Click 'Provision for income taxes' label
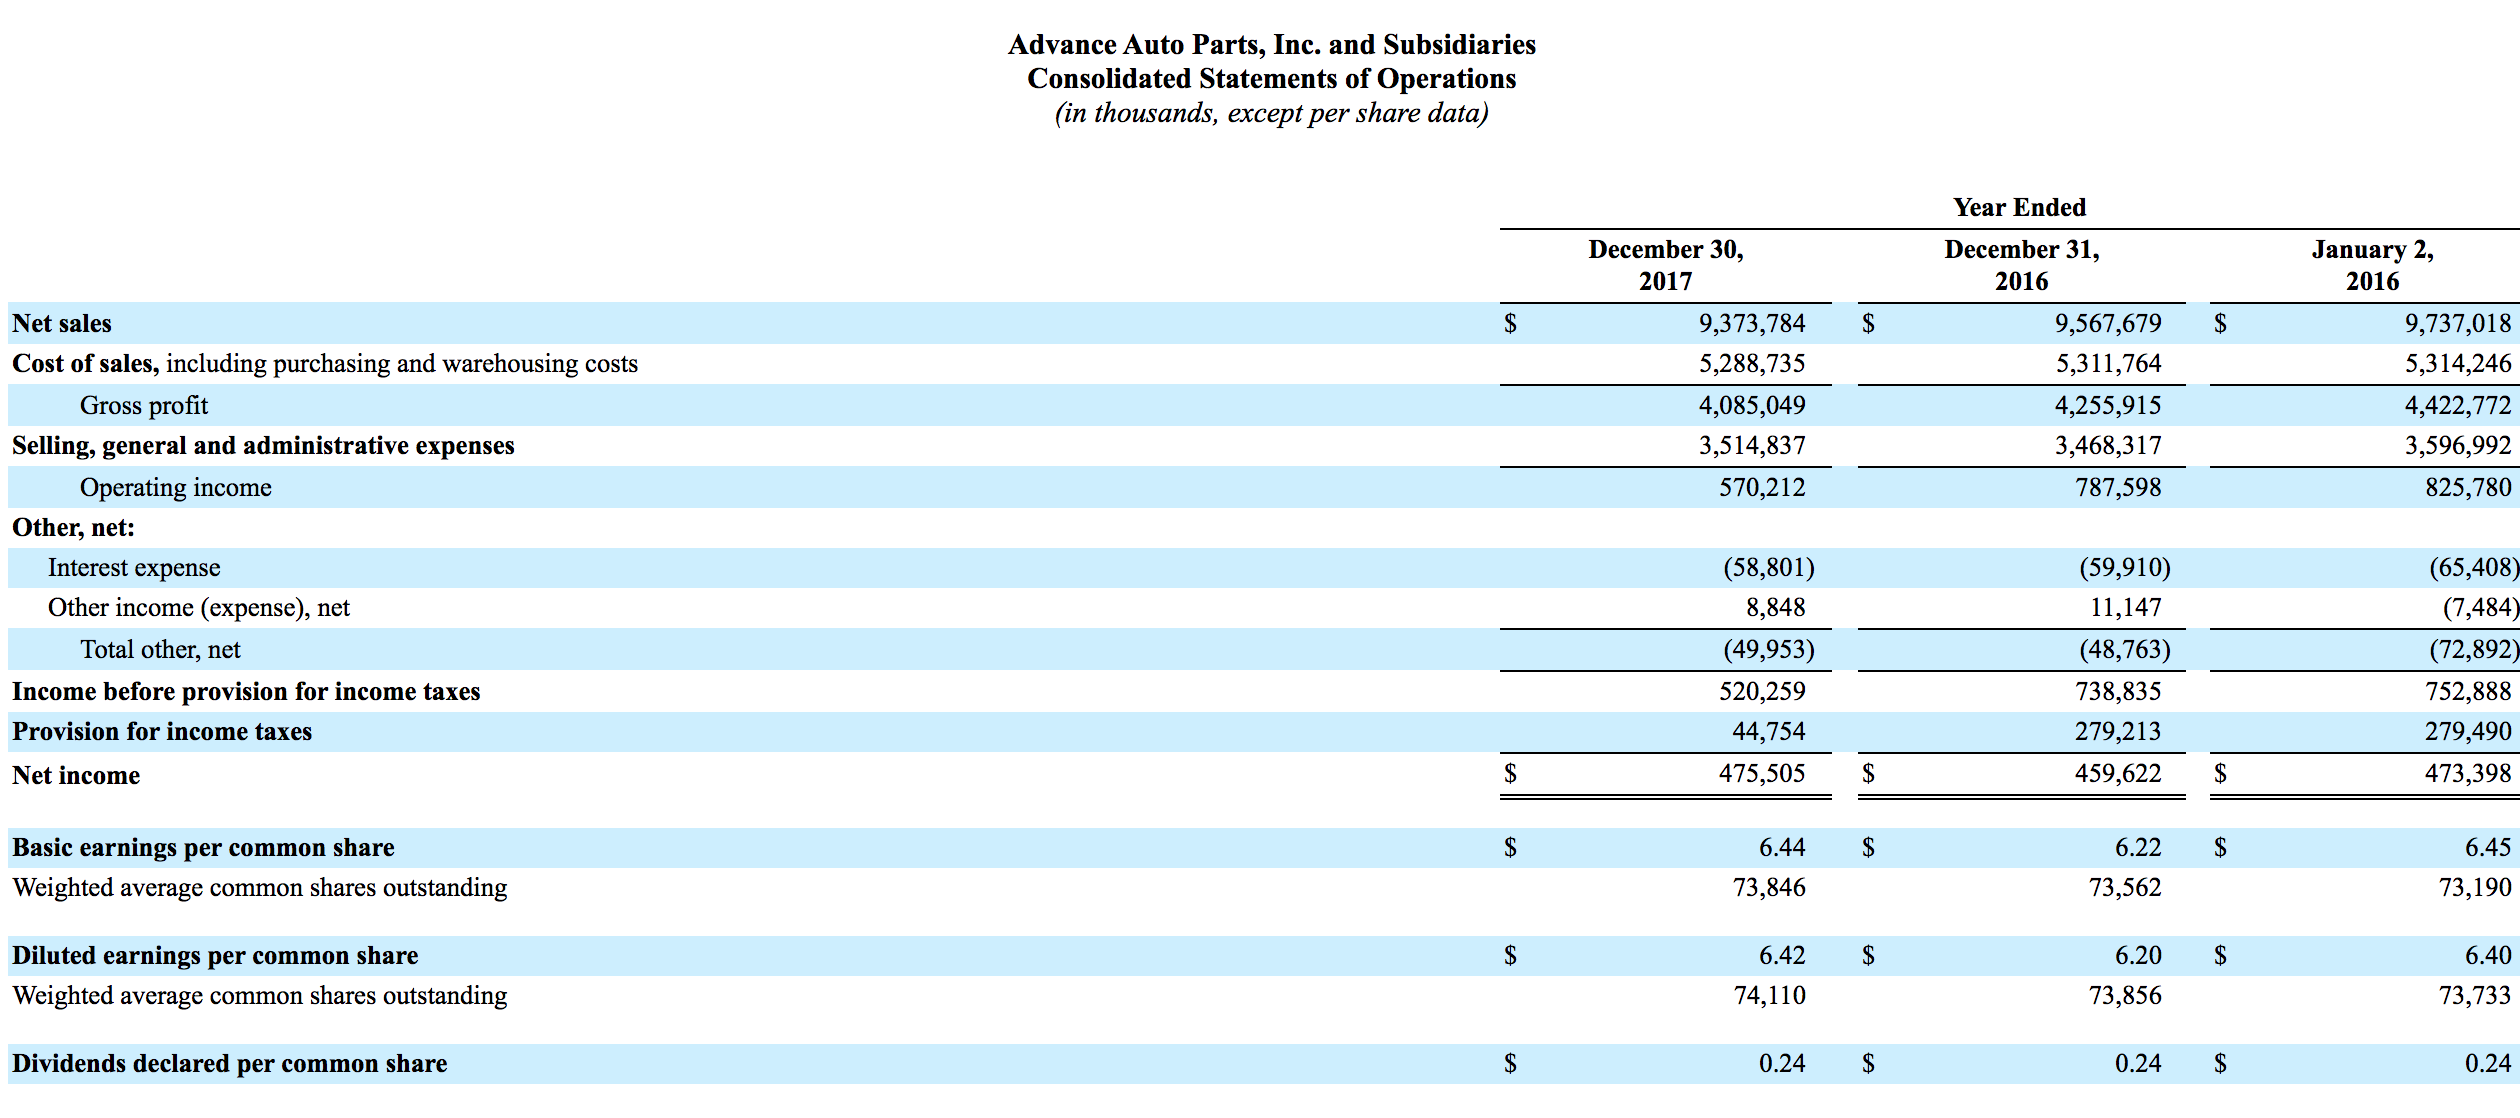 [x=162, y=732]
